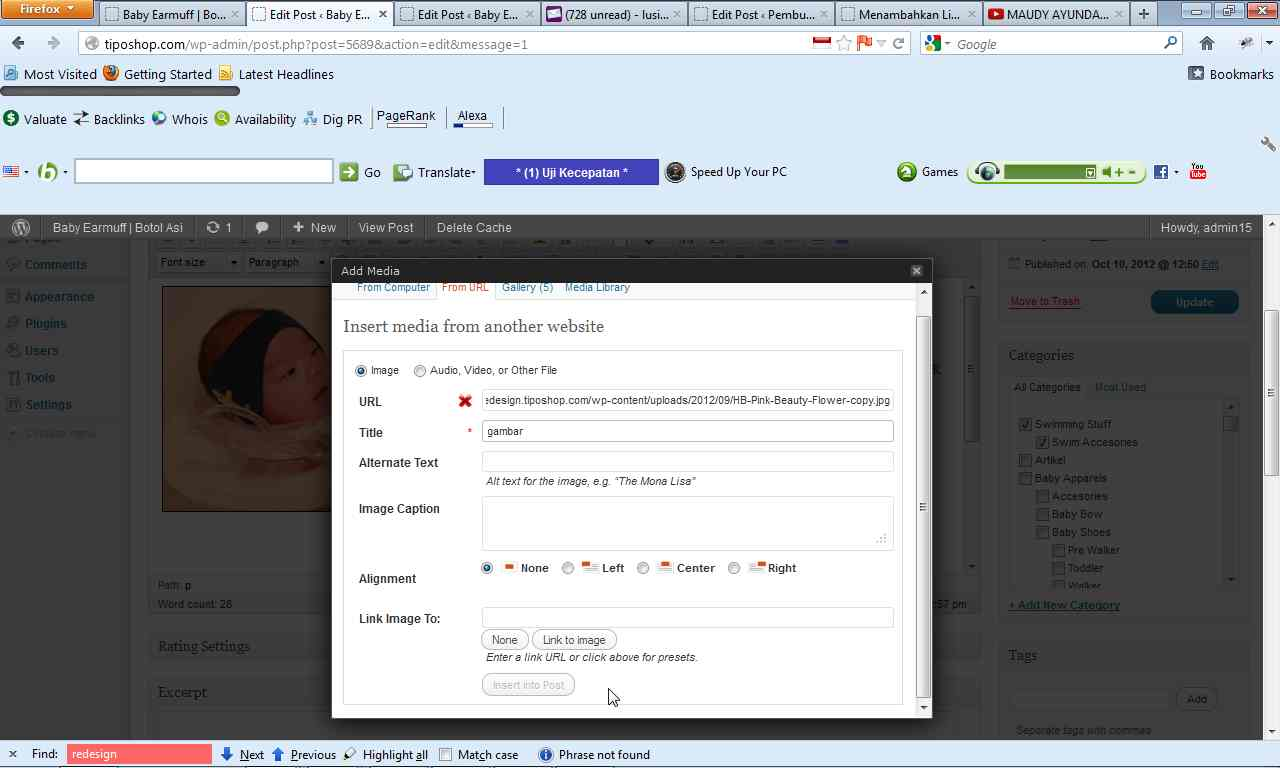The image size is (1280, 768).
Task: Expand the Translate dropdown
Action: 445,172
